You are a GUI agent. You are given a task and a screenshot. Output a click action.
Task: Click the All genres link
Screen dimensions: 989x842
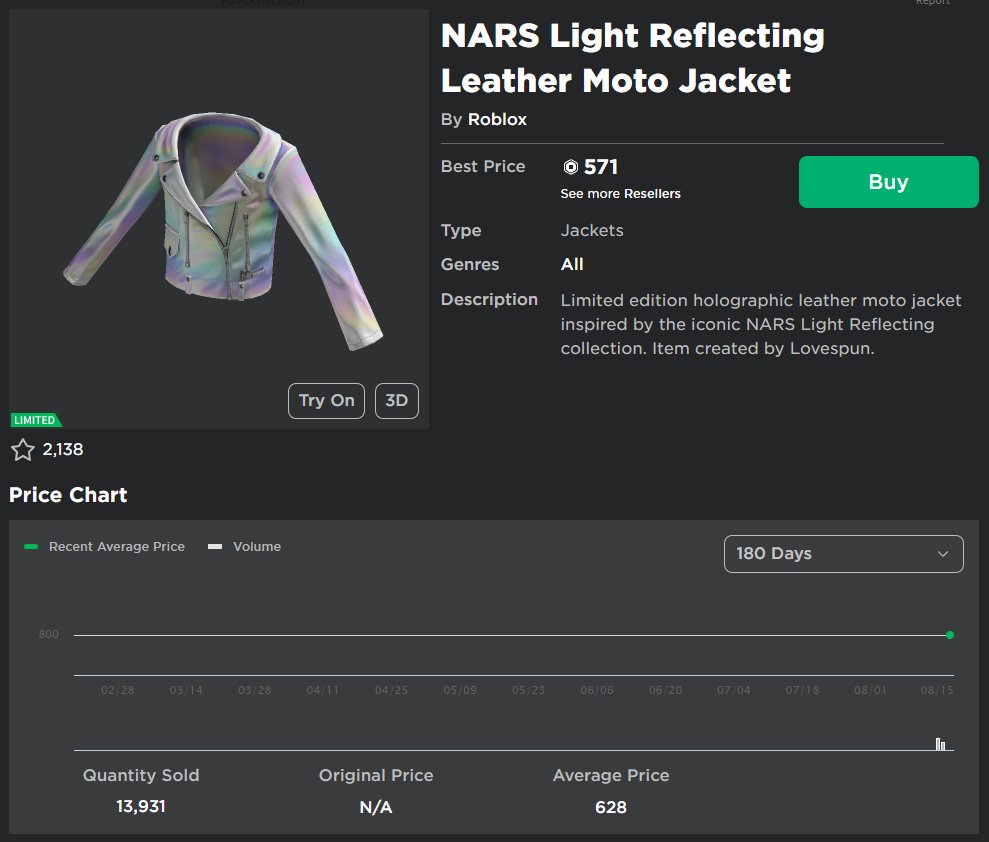(x=572, y=264)
